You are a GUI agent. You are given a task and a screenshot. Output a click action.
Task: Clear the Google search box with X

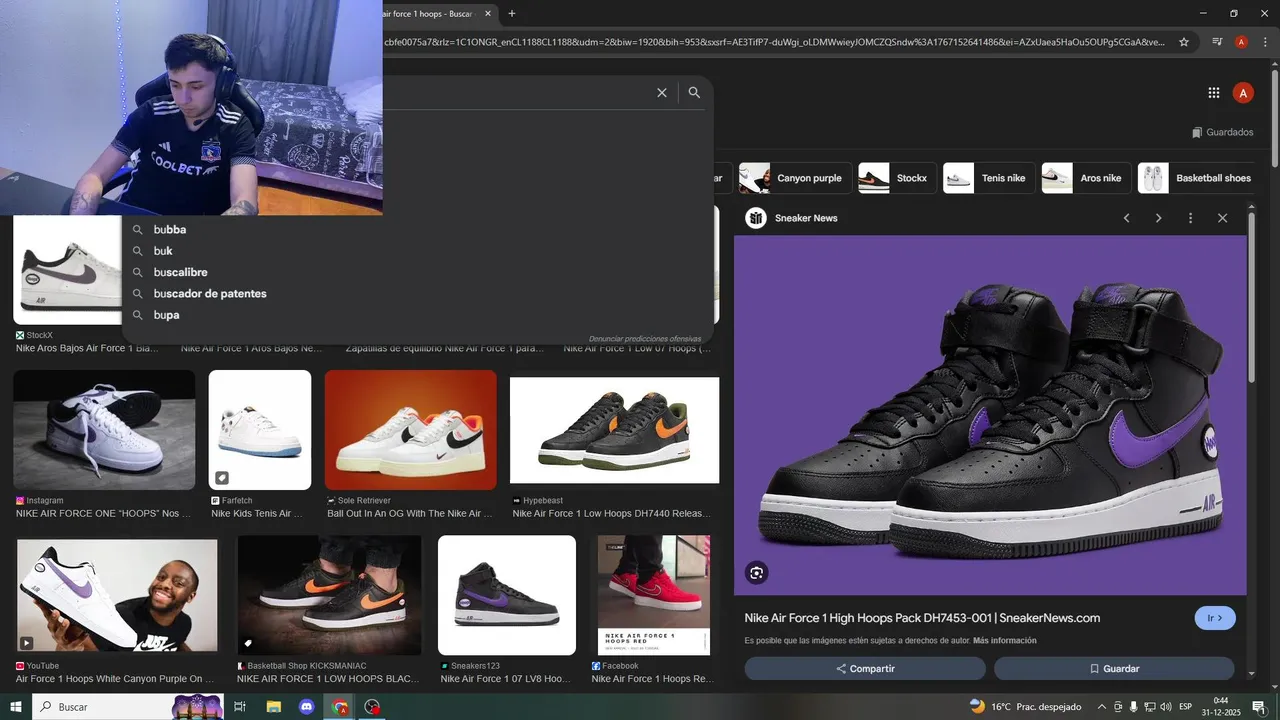pos(662,92)
